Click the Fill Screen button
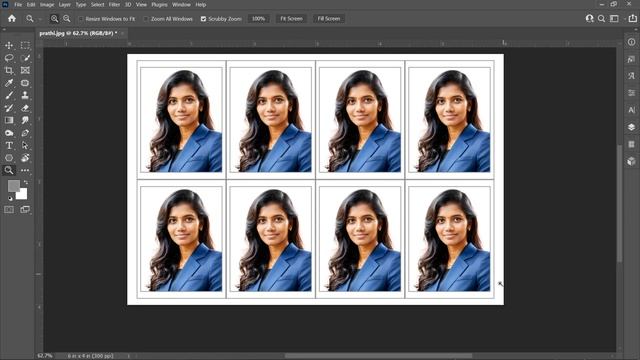 [329, 19]
